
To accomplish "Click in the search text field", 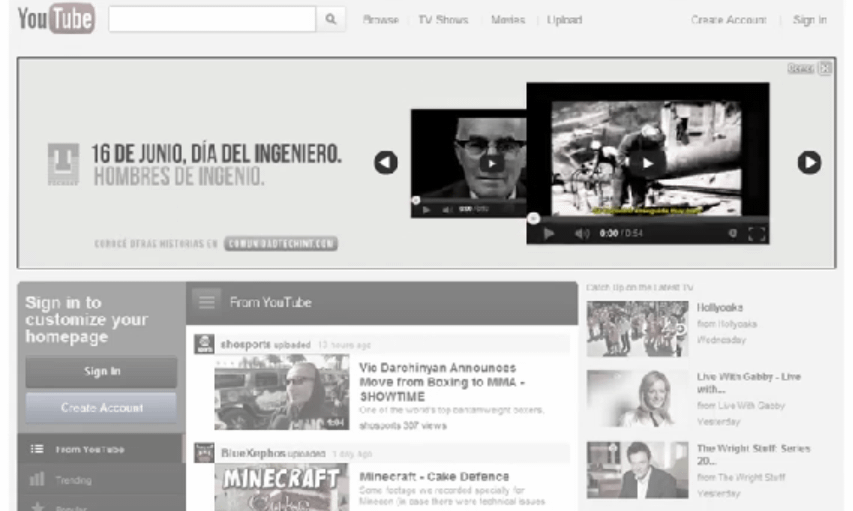I will click(x=212, y=20).
